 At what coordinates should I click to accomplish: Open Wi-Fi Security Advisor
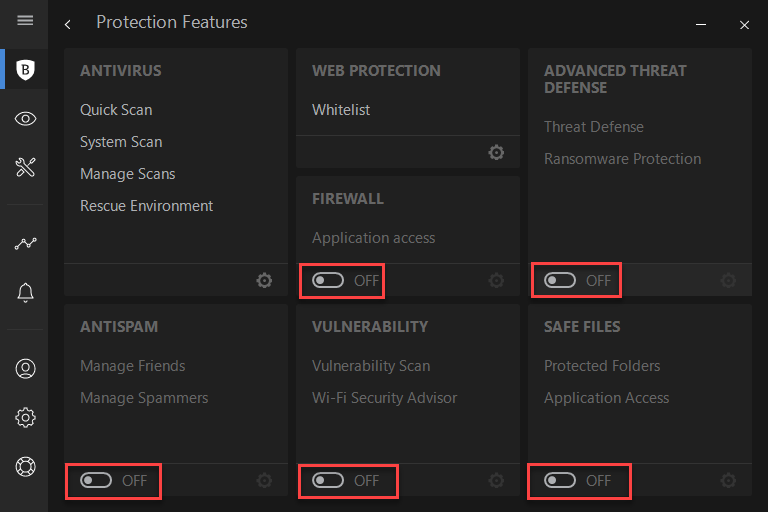click(384, 398)
